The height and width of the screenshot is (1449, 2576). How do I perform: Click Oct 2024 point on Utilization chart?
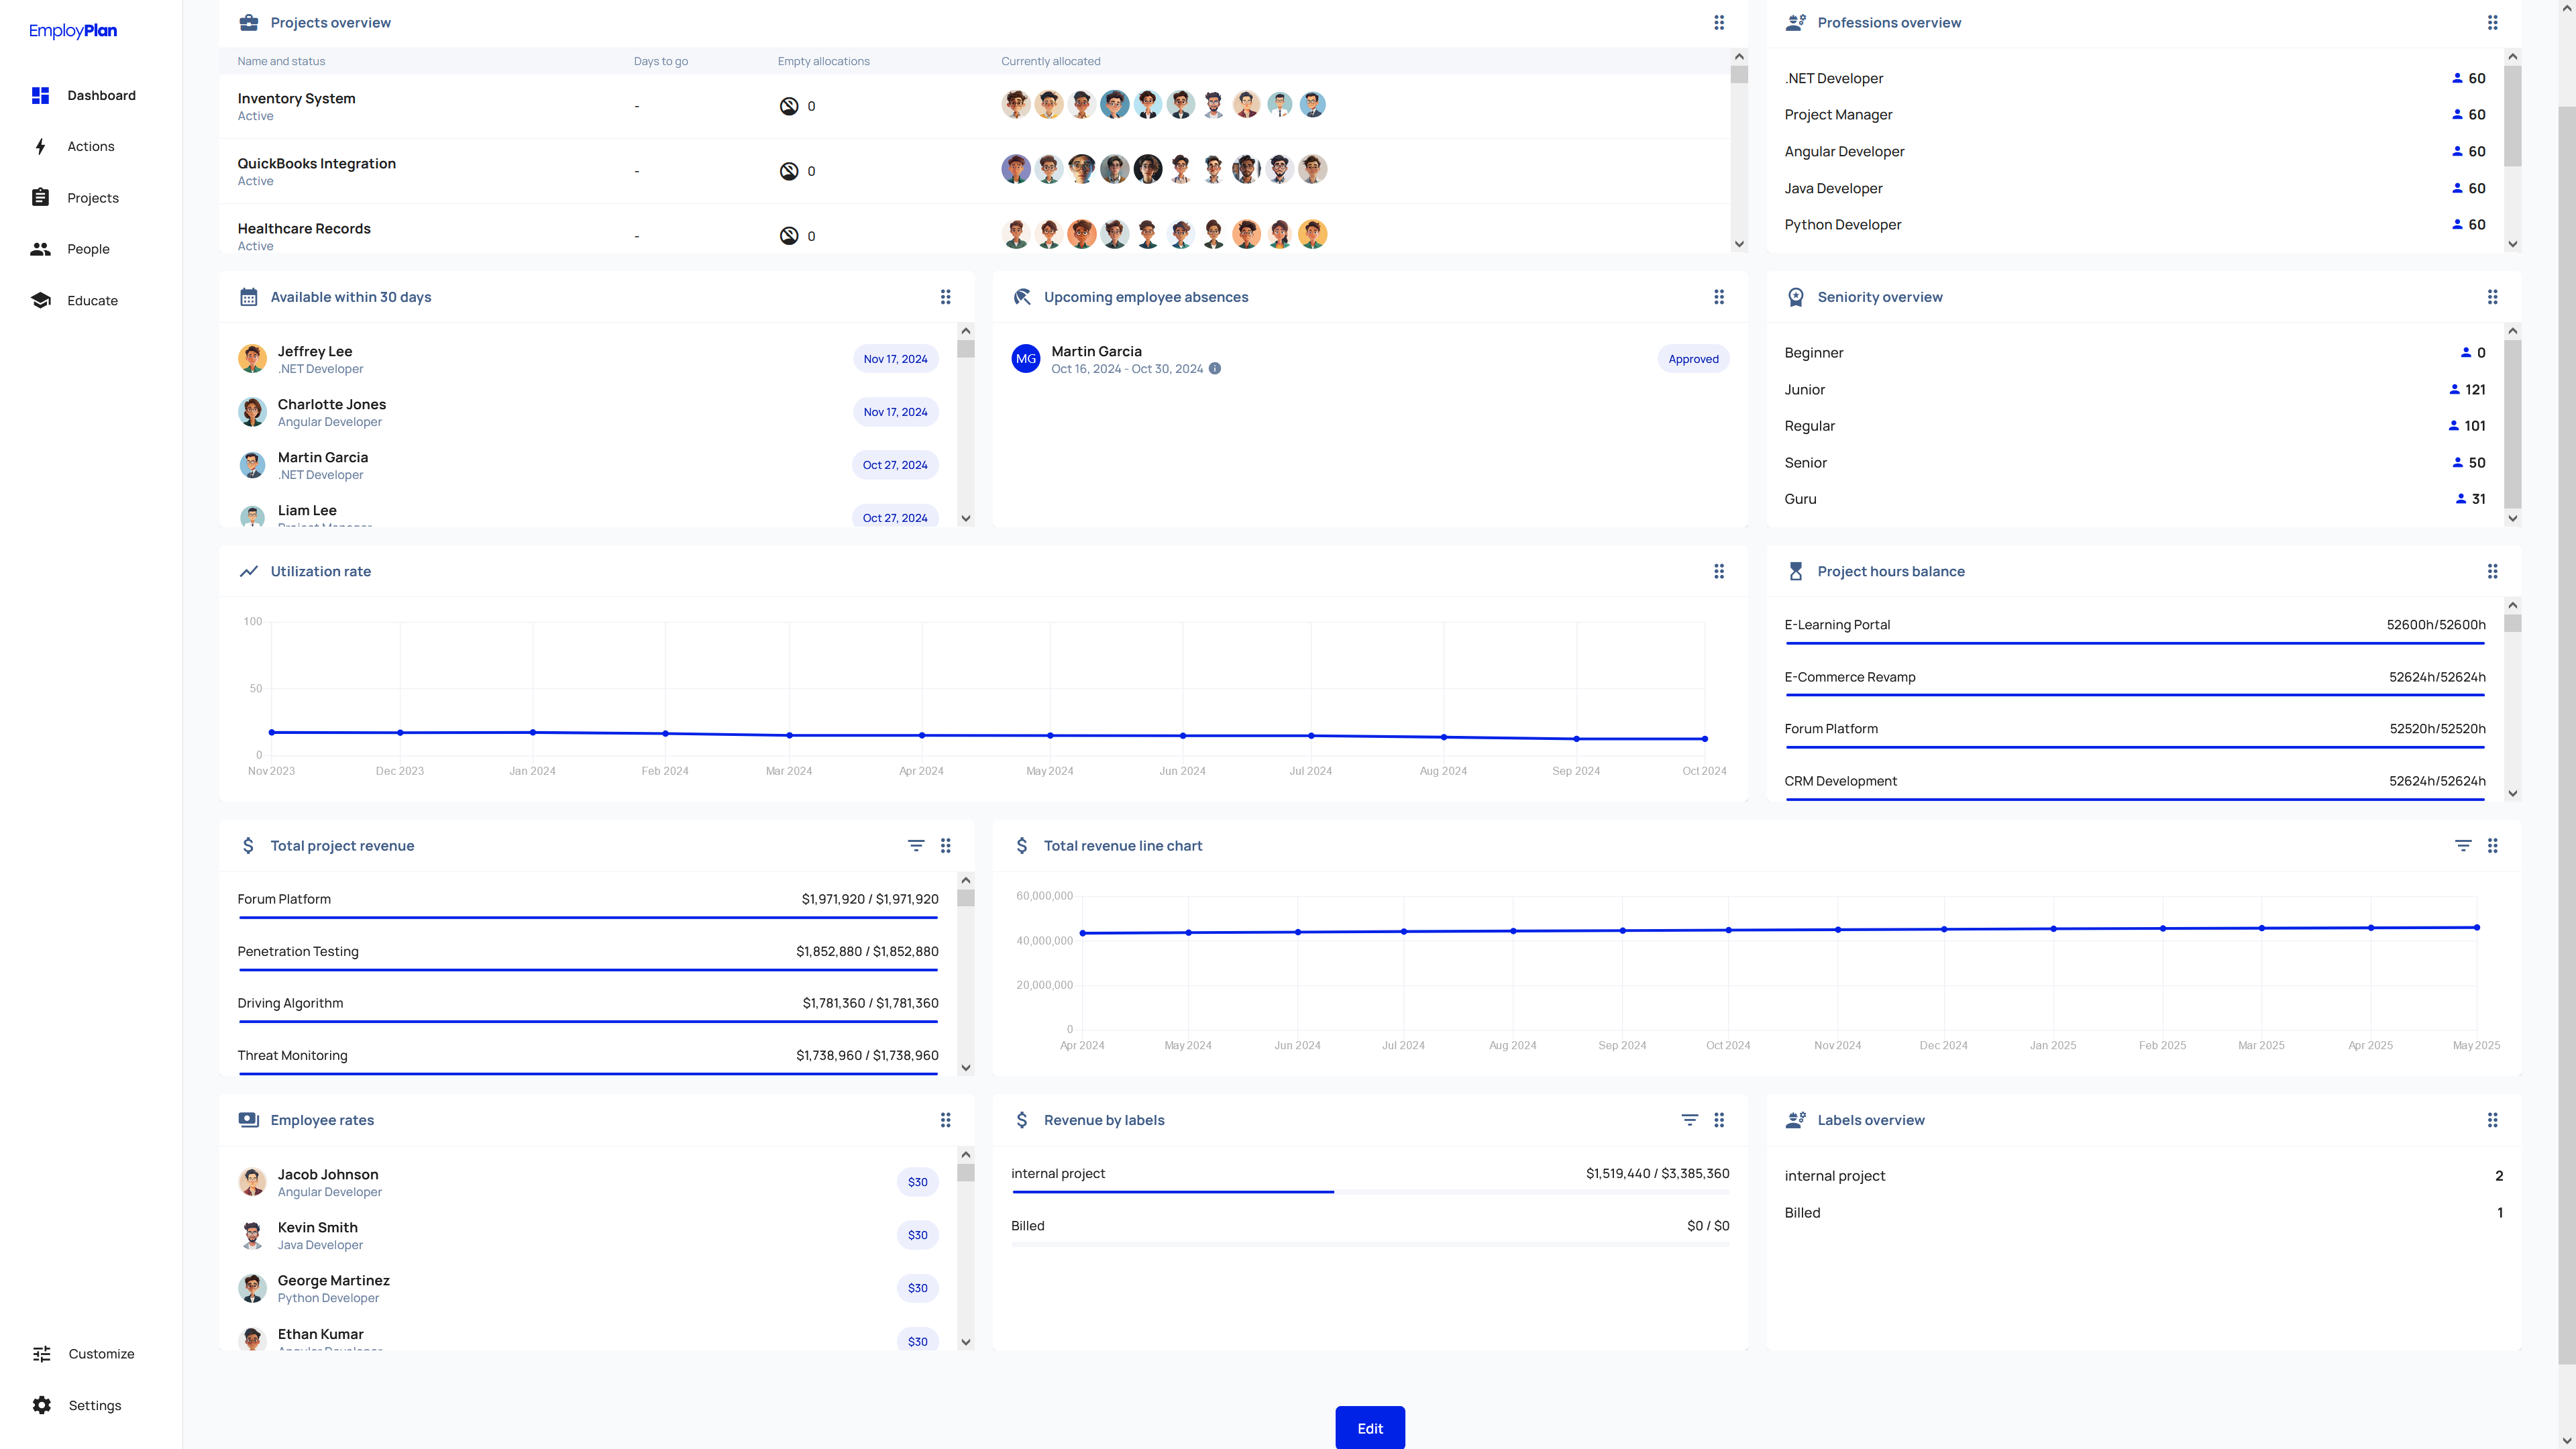point(1704,739)
